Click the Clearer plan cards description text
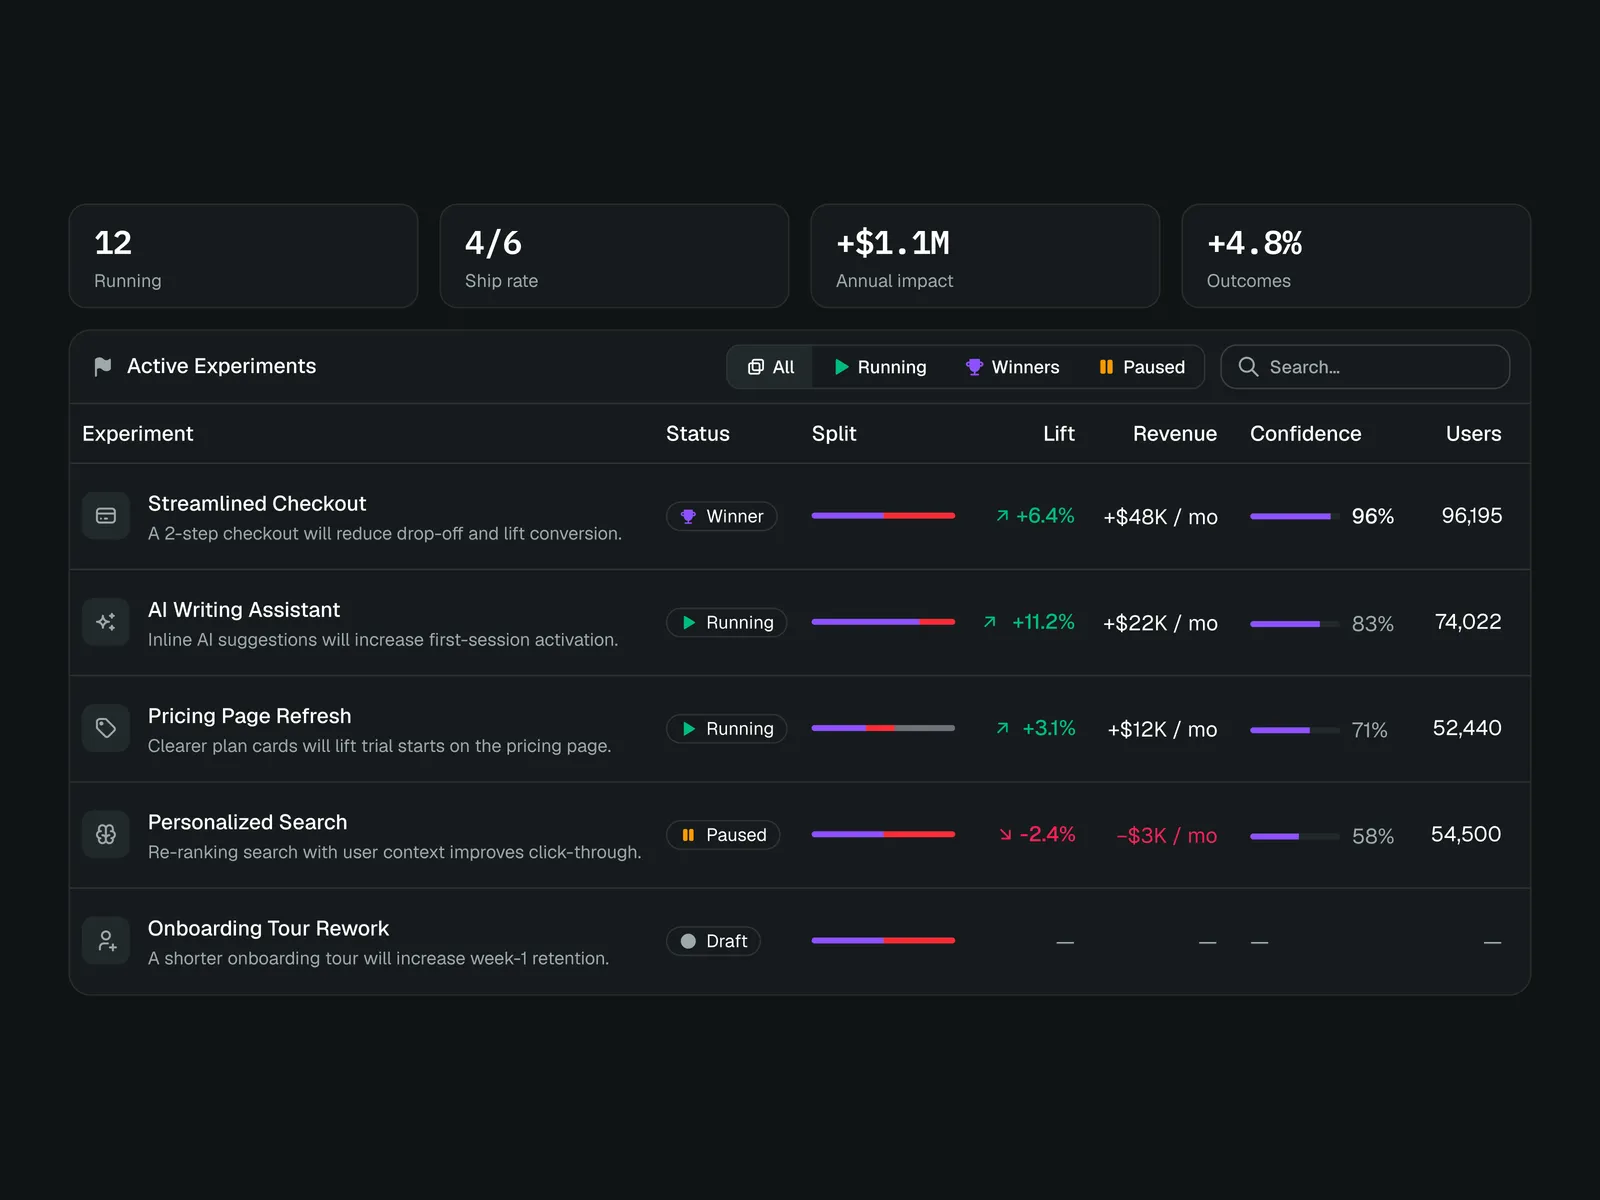The height and width of the screenshot is (1200, 1600). pyautogui.click(x=379, y=746)
